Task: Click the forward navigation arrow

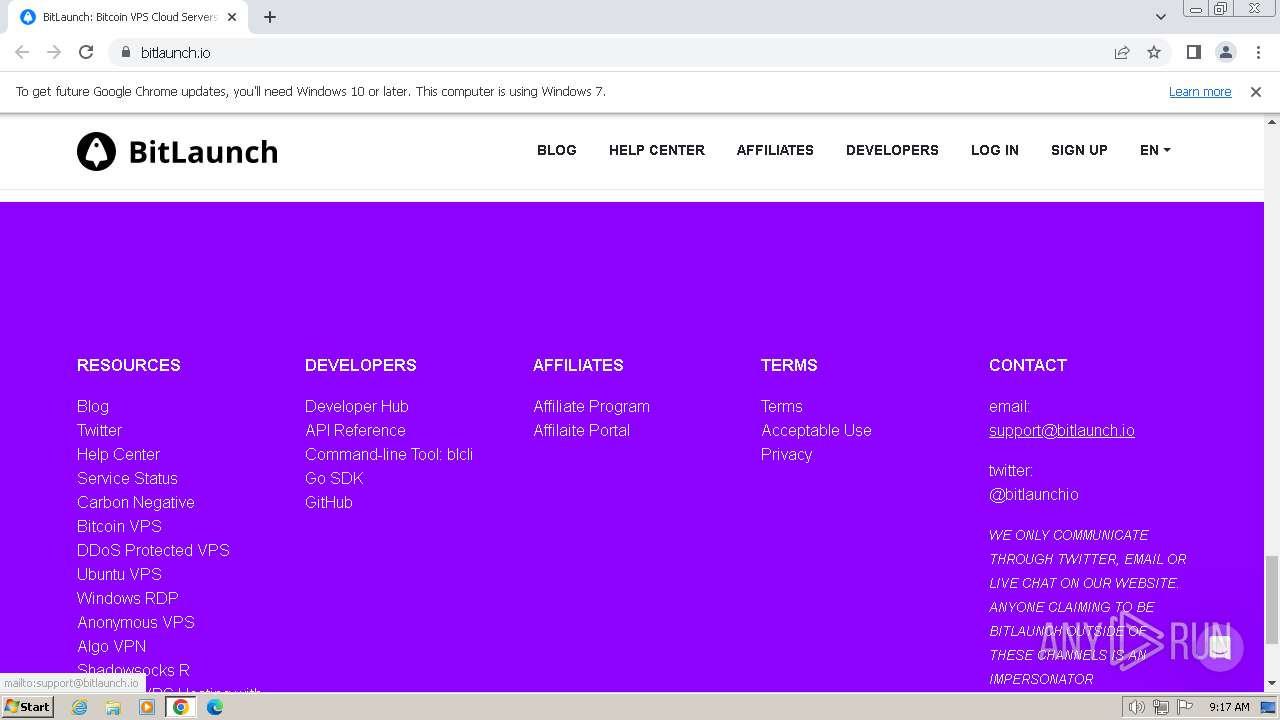Action: click(54, 52)
